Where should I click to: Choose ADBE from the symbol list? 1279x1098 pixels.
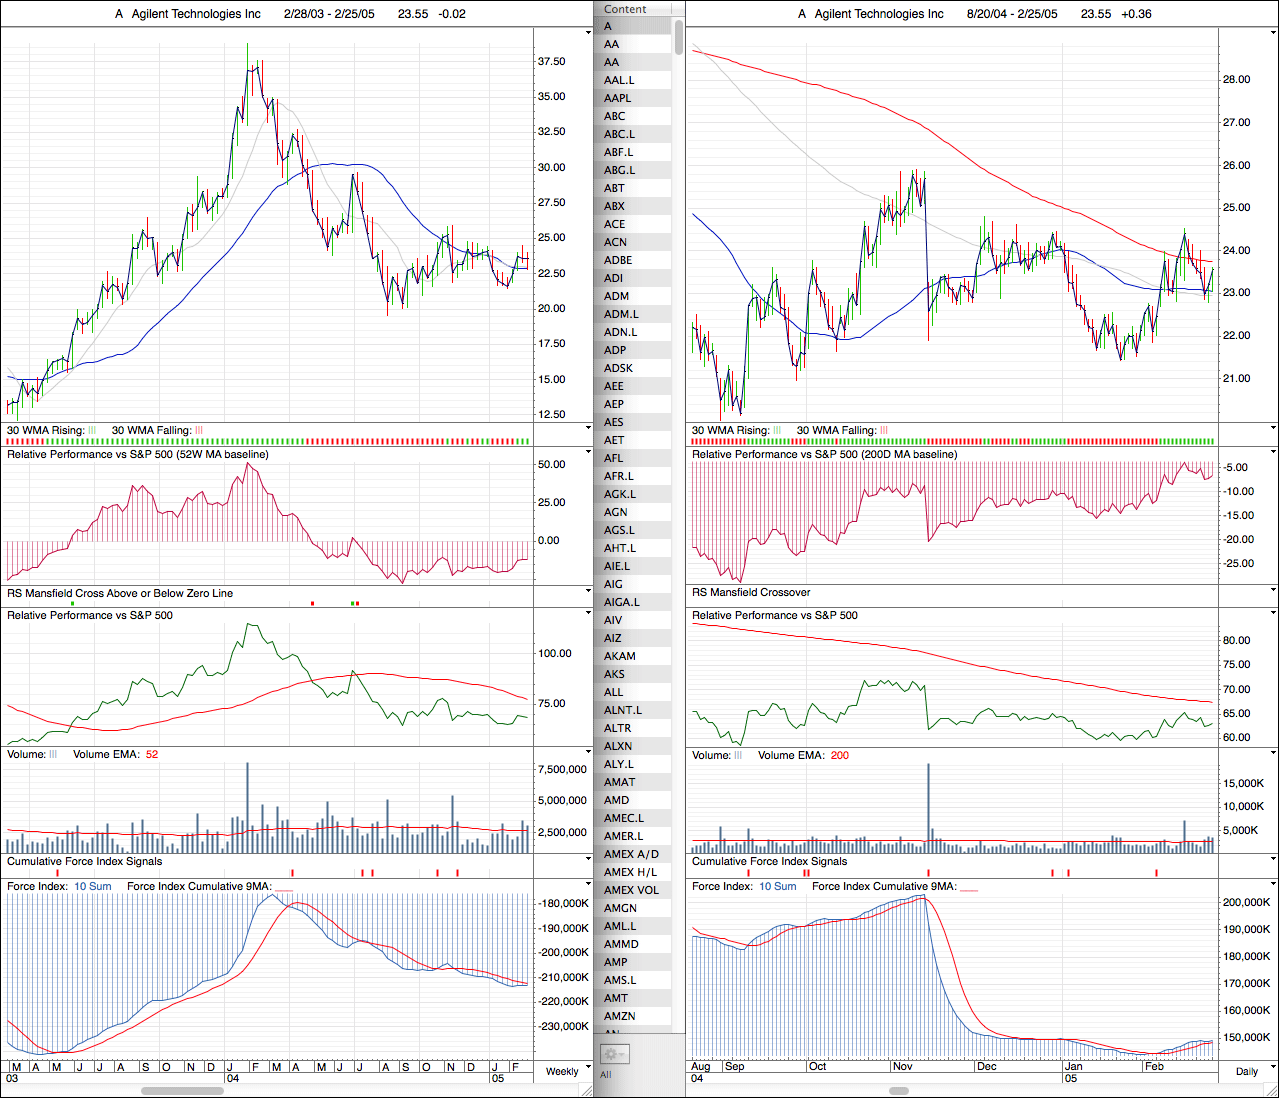coord(618,260)
